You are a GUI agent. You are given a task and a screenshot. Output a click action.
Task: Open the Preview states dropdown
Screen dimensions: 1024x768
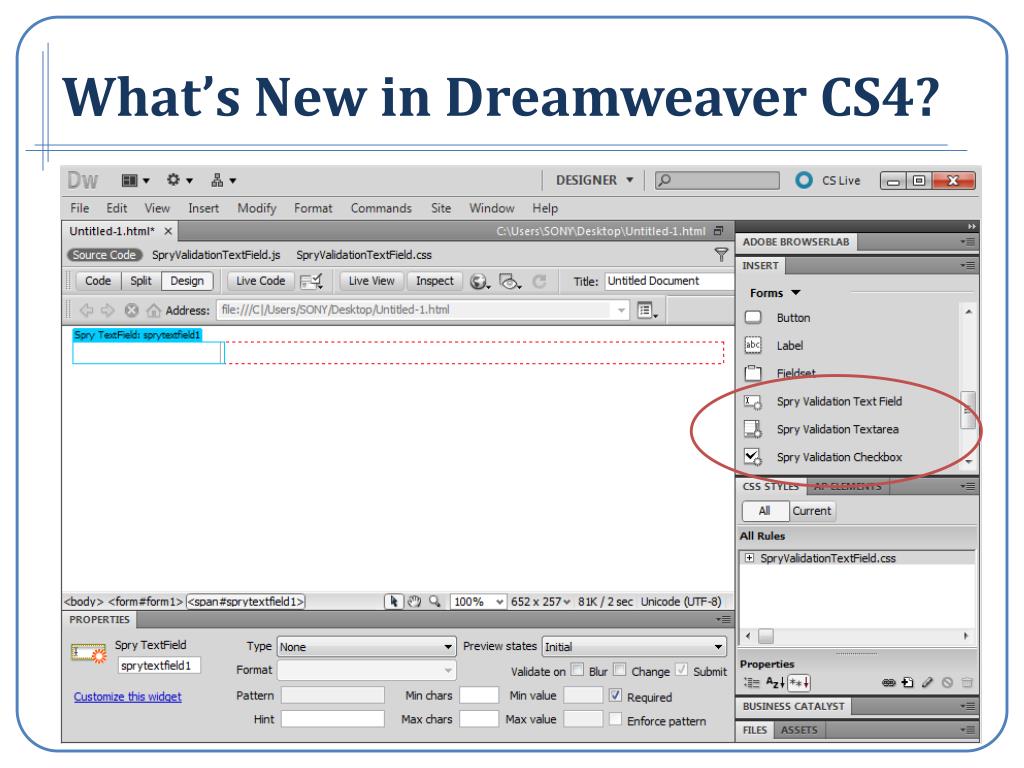634,647
